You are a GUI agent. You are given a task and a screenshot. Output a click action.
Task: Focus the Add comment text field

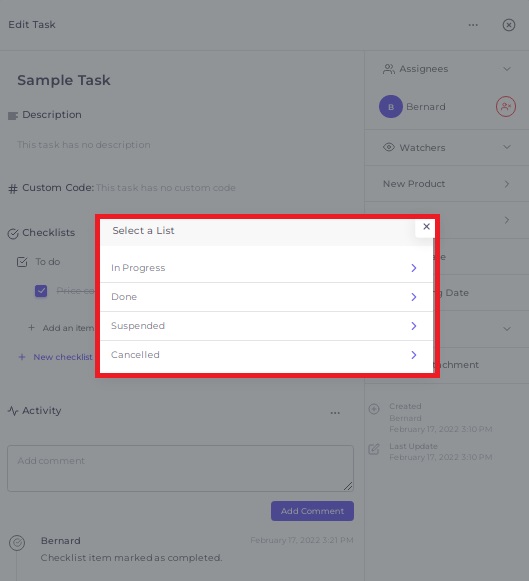(x=180, y=469)
